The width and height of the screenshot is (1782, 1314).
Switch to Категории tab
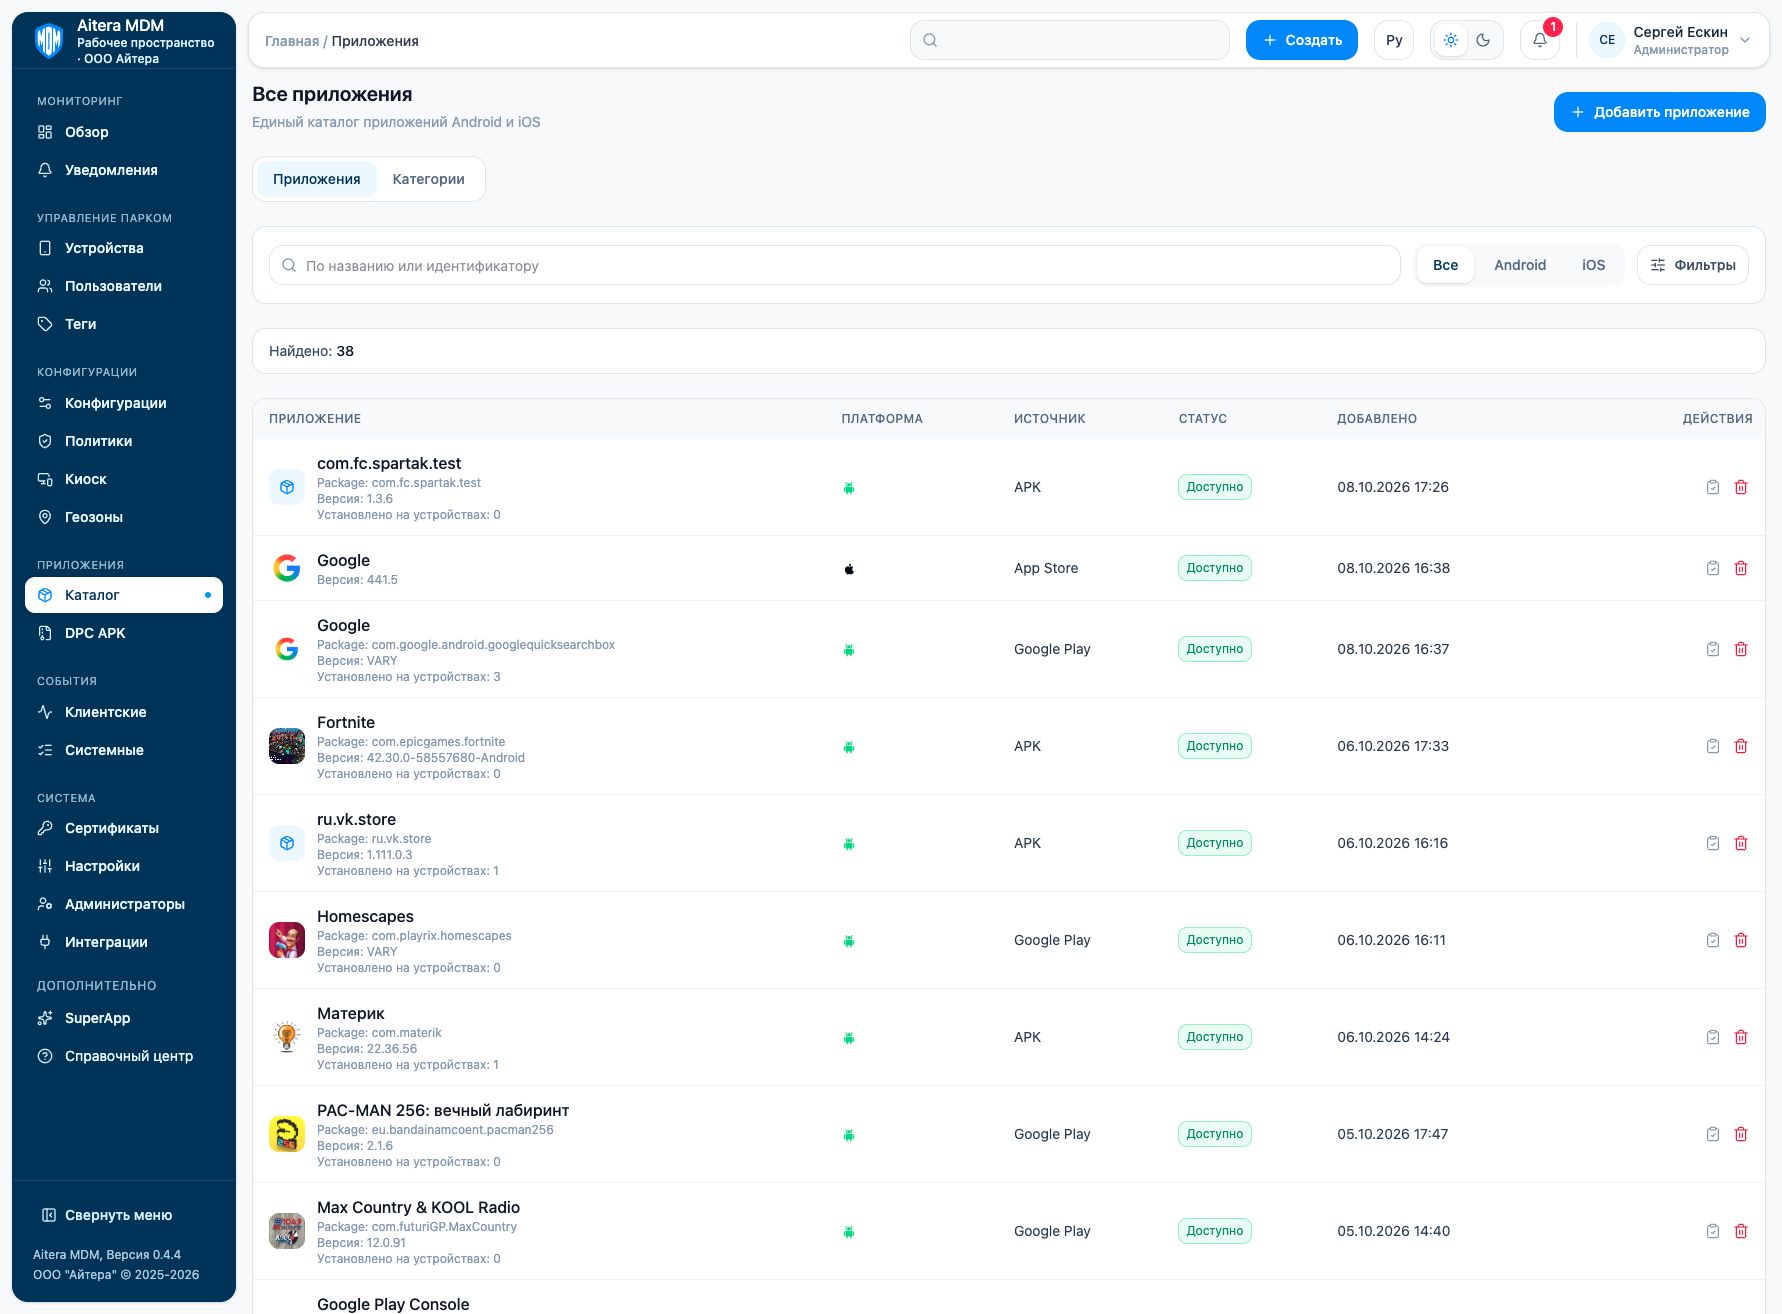[428, 179]
